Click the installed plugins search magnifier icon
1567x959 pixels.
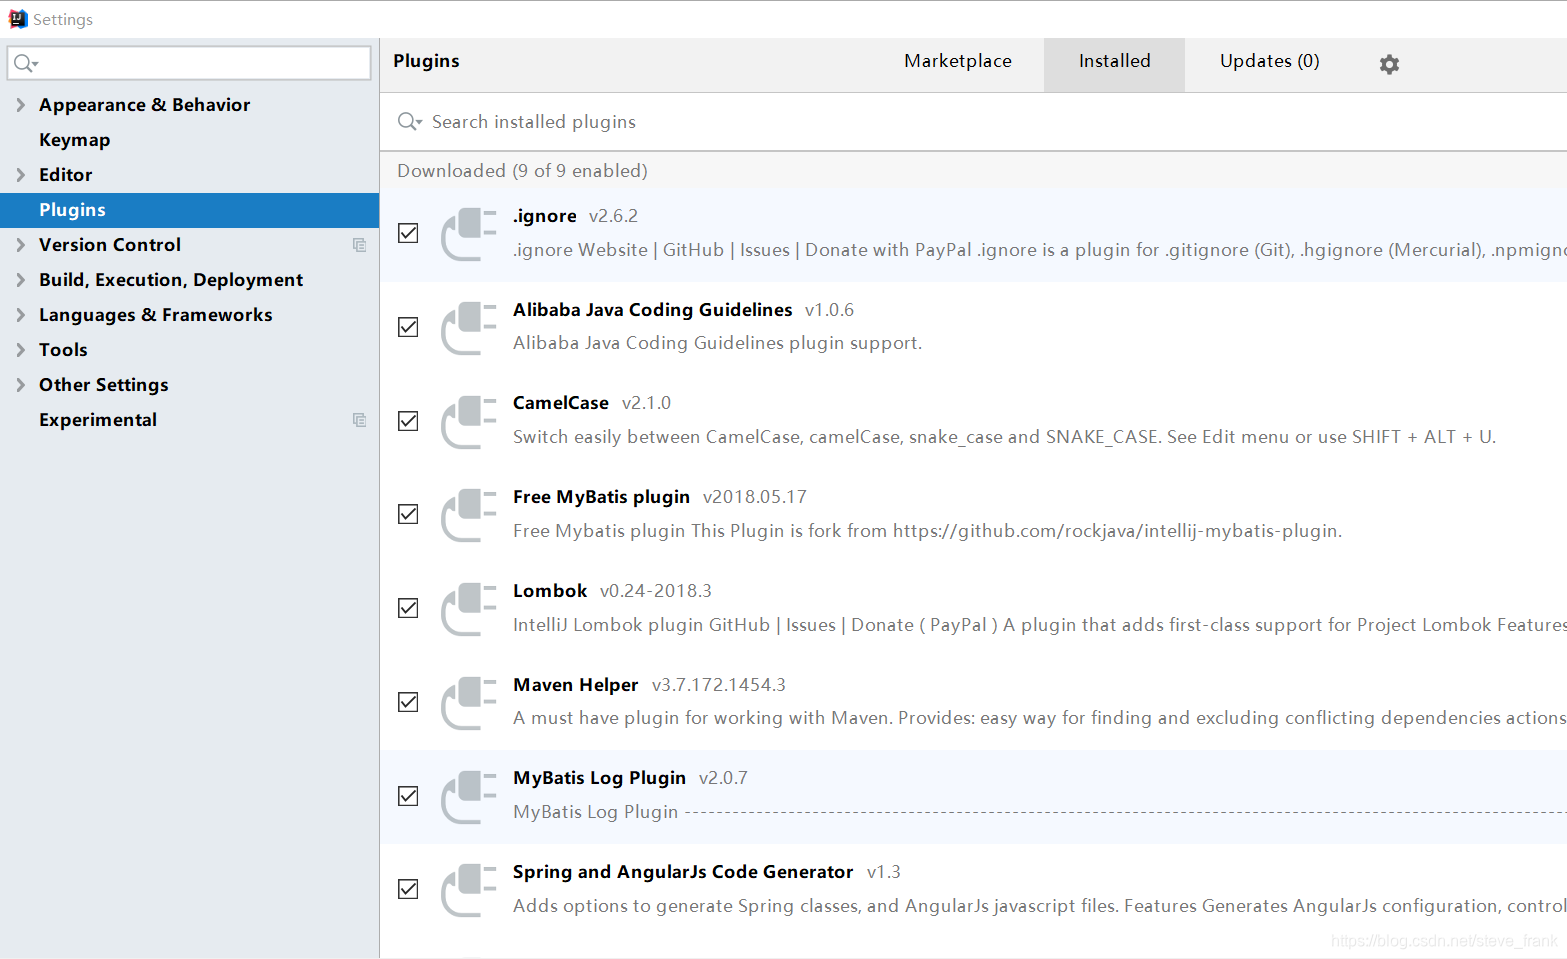(x=409, y=122)
